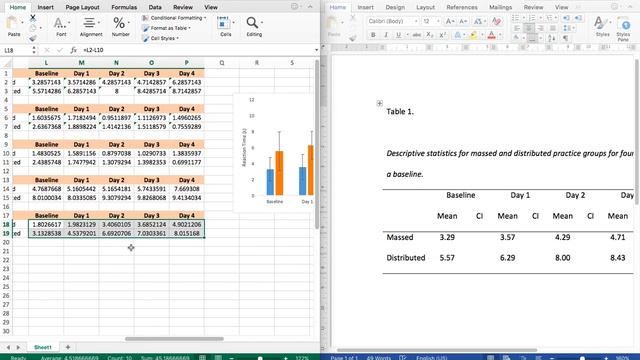Viewport: 640px width, 360px height.
Task: Select column L header in Excel
Action: (x=46, y=63)
